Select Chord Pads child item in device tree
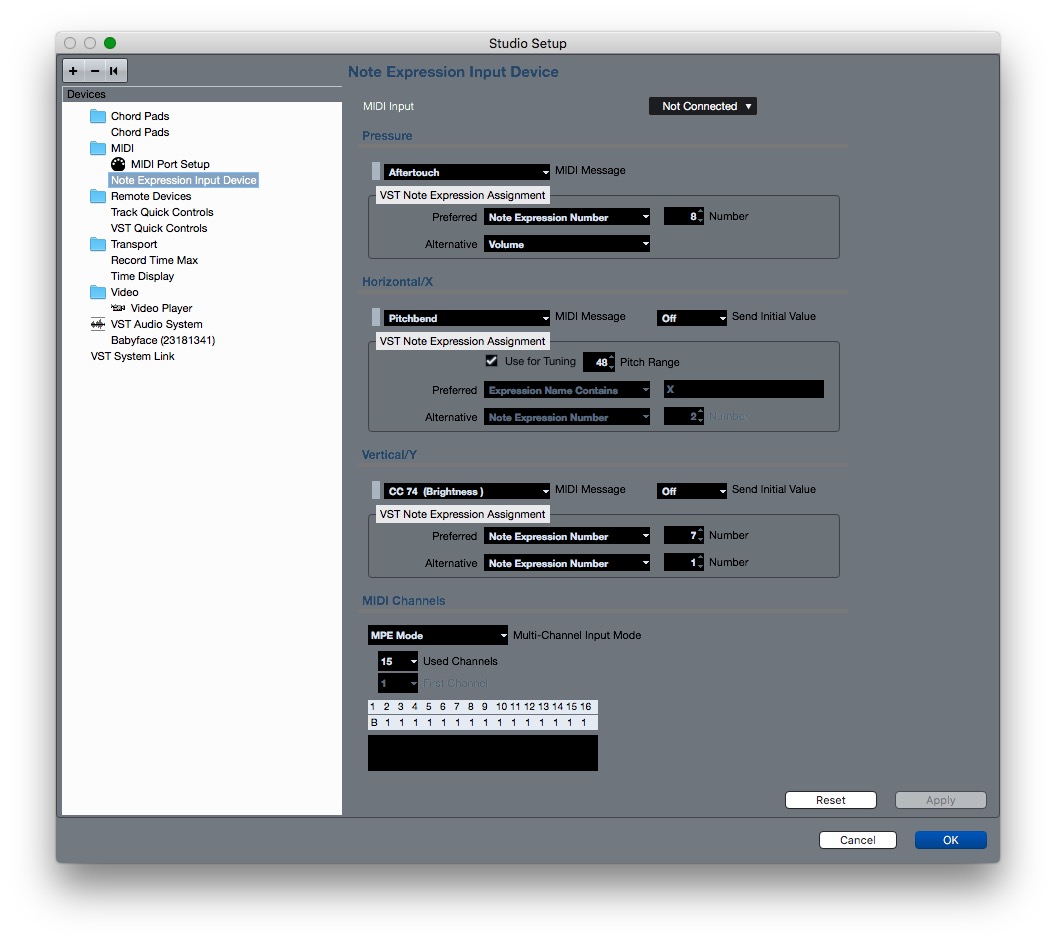 tap(139, 132)
